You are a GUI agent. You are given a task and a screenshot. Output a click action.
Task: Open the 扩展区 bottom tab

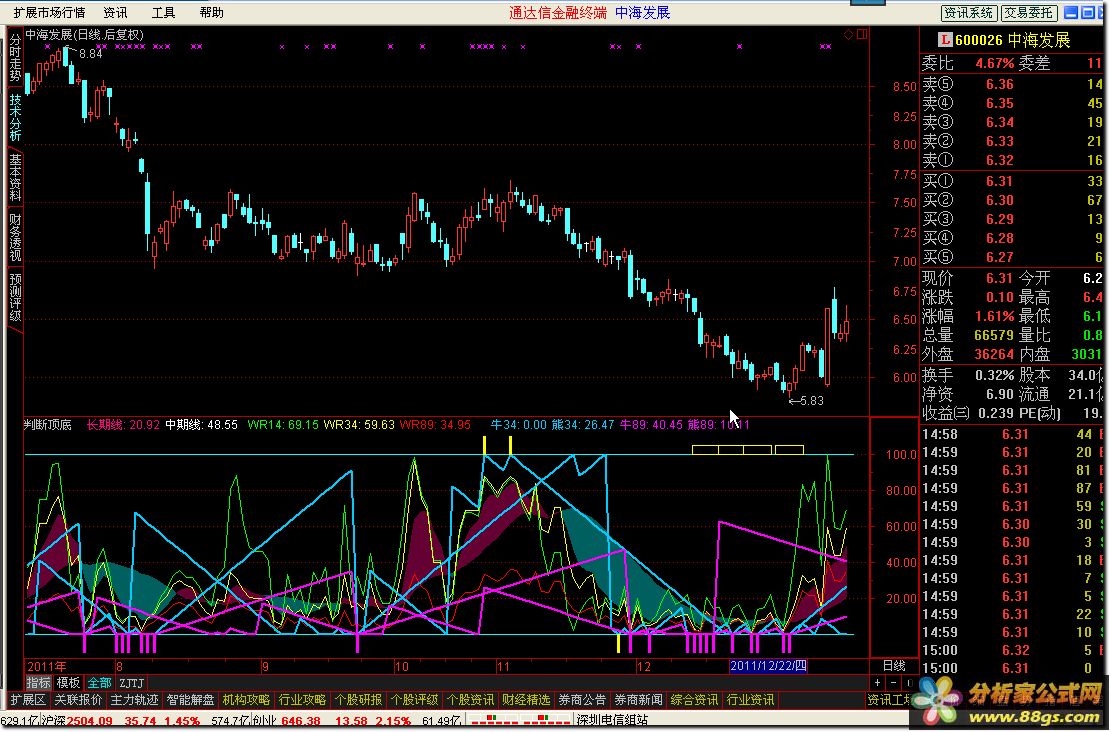(x=28, y=699)
